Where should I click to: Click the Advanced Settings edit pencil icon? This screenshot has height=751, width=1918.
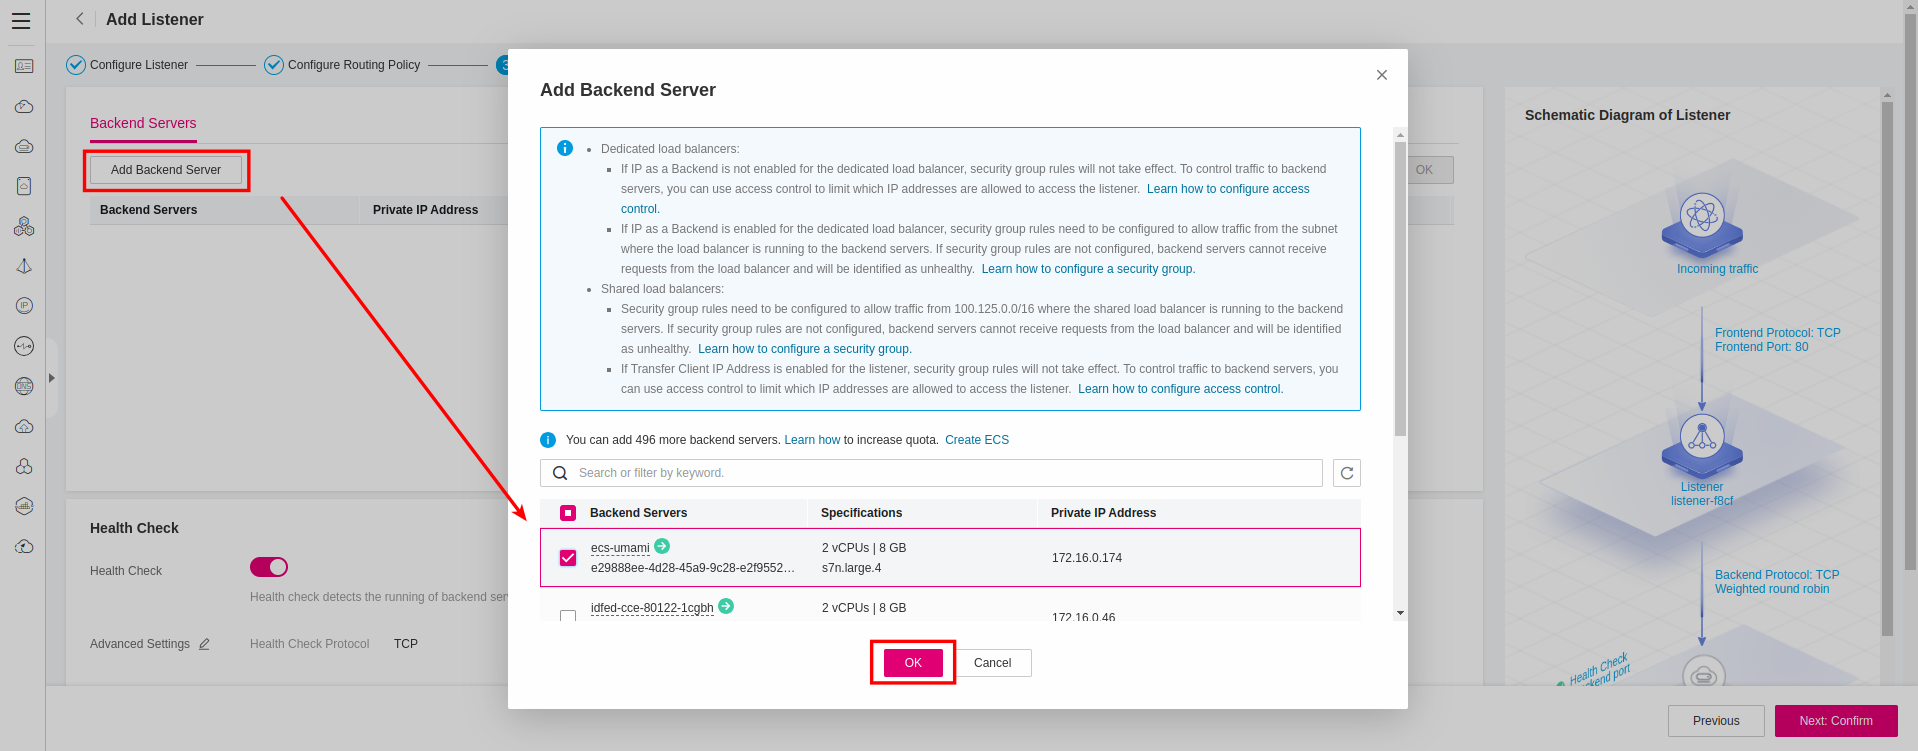coord(204,644)
